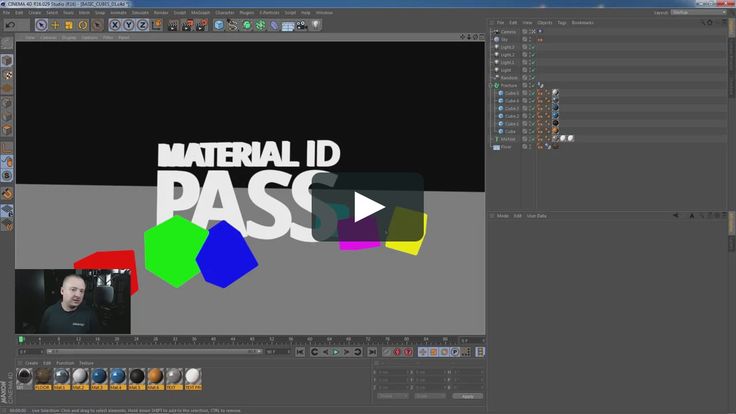
Task: Click the green generator object icon
Action: click(246, 25)
